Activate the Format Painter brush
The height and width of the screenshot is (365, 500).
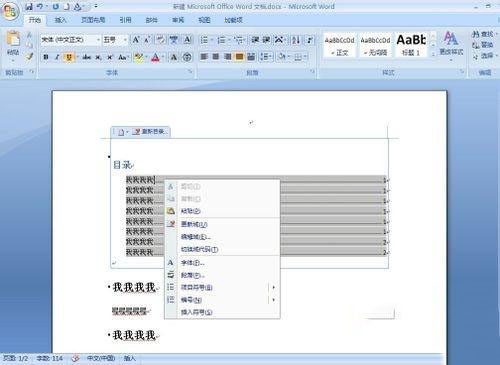coord(29,56)
